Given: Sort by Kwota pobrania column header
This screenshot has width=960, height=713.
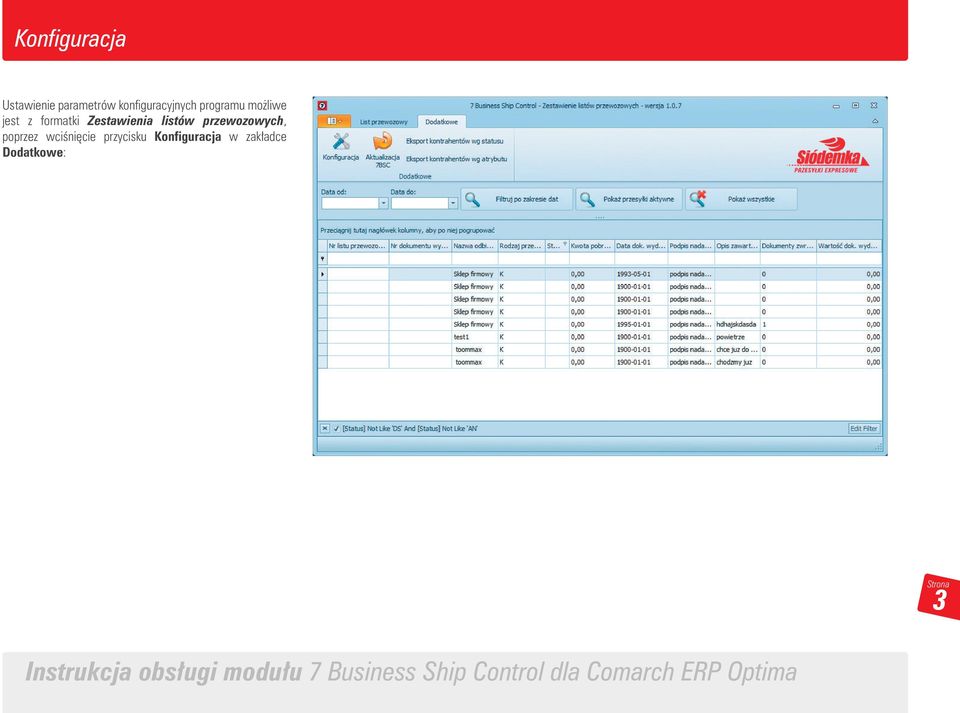Looking at the screenshot, I should click(591, 245).
